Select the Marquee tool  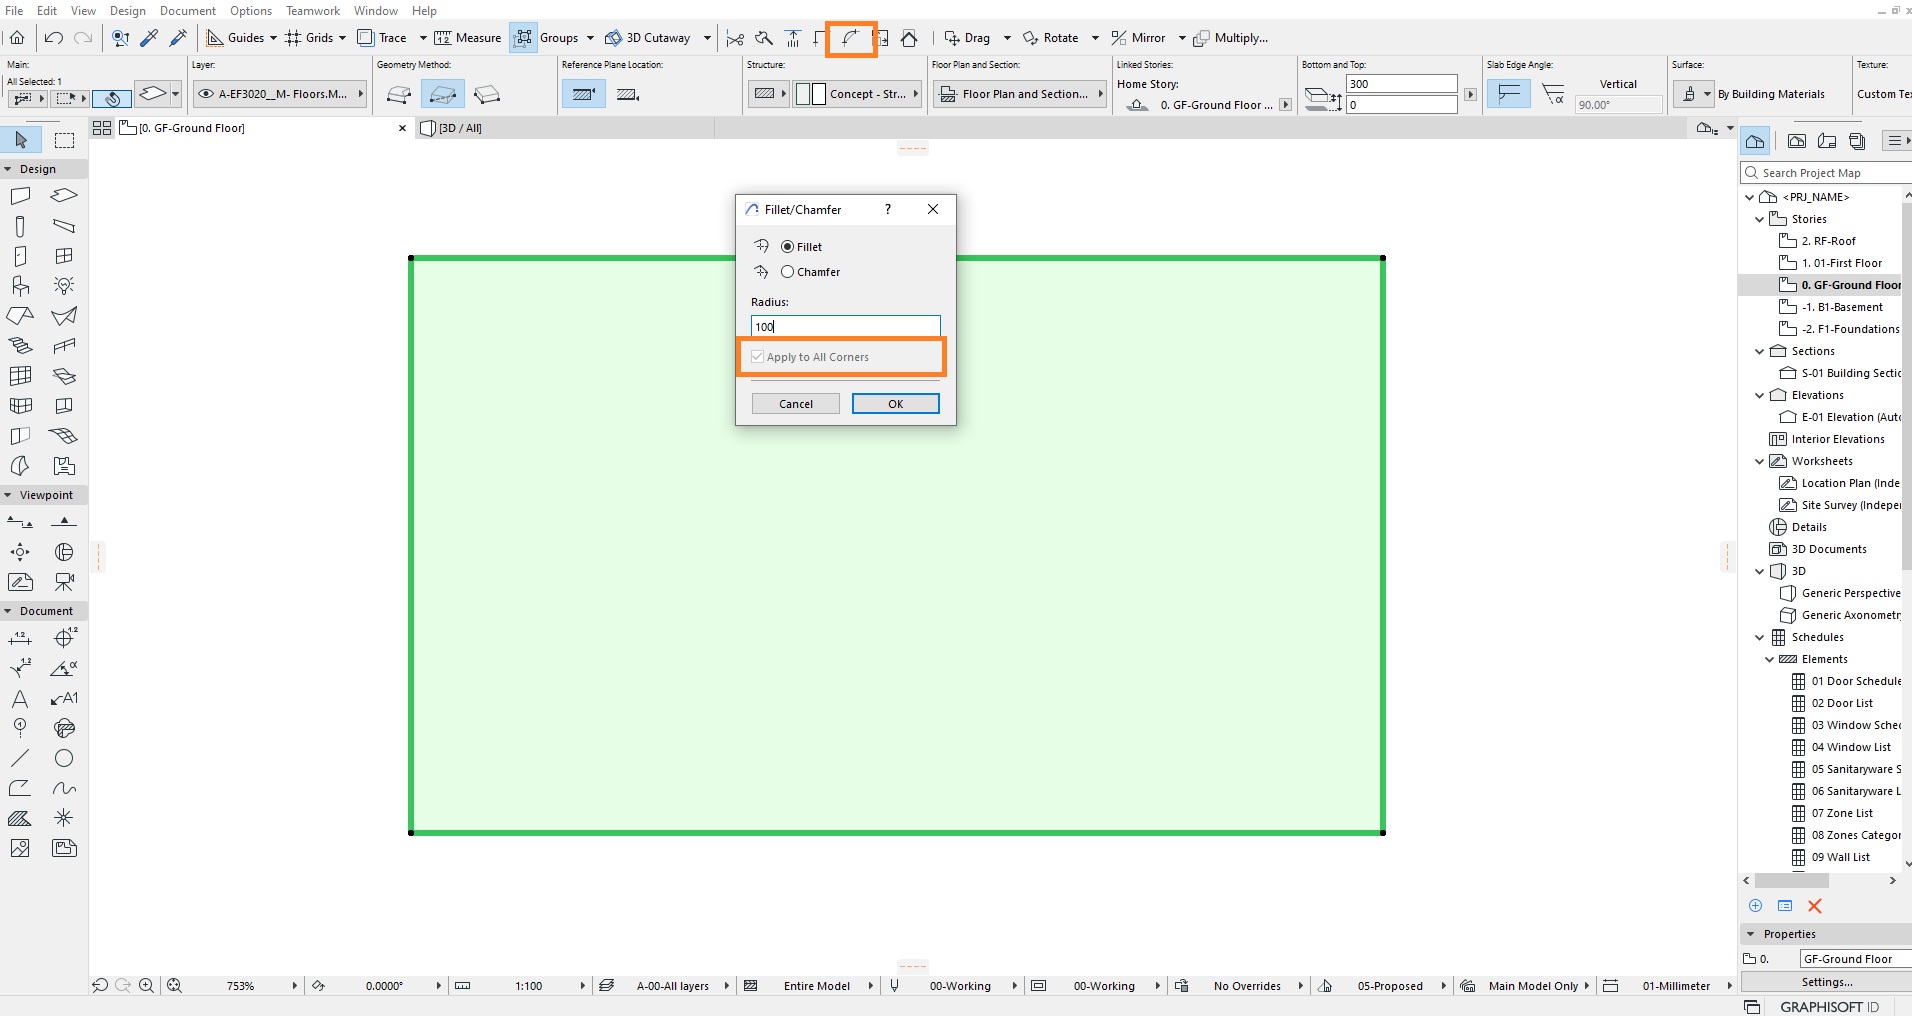64,140
